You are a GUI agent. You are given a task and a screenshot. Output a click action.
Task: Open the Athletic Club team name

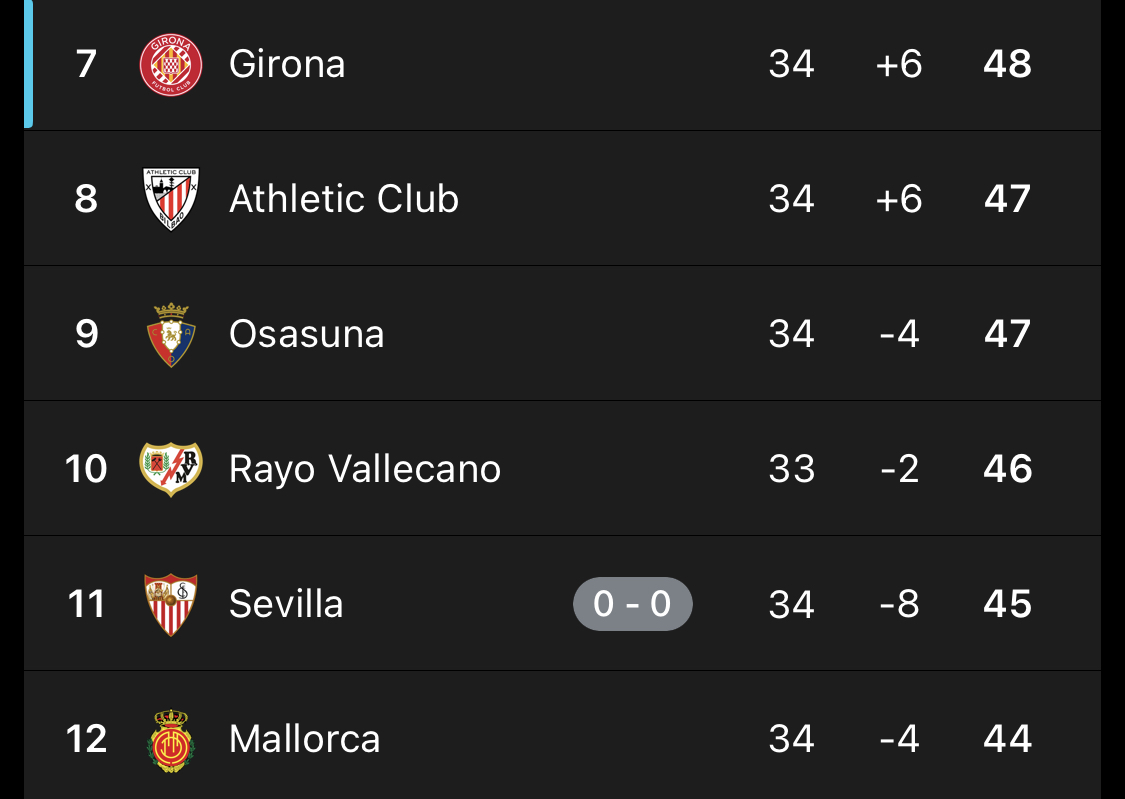point(344,199)
